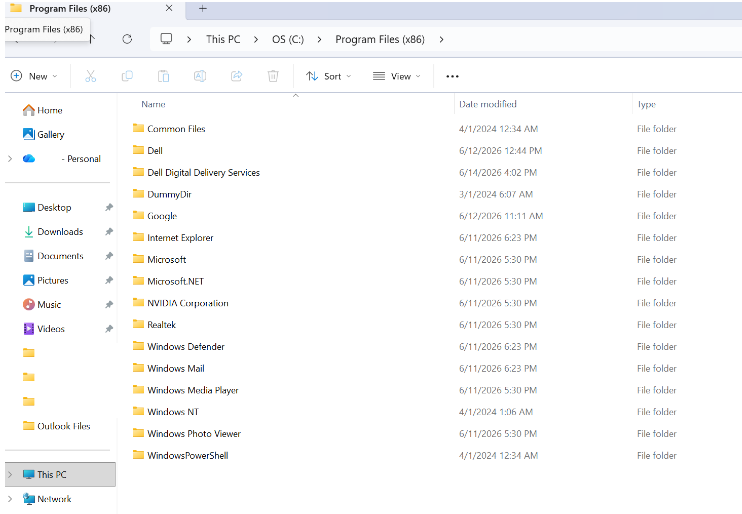Refresh the folder view
The height and width of the screenshot is (514, 742).
click(127, 39)
